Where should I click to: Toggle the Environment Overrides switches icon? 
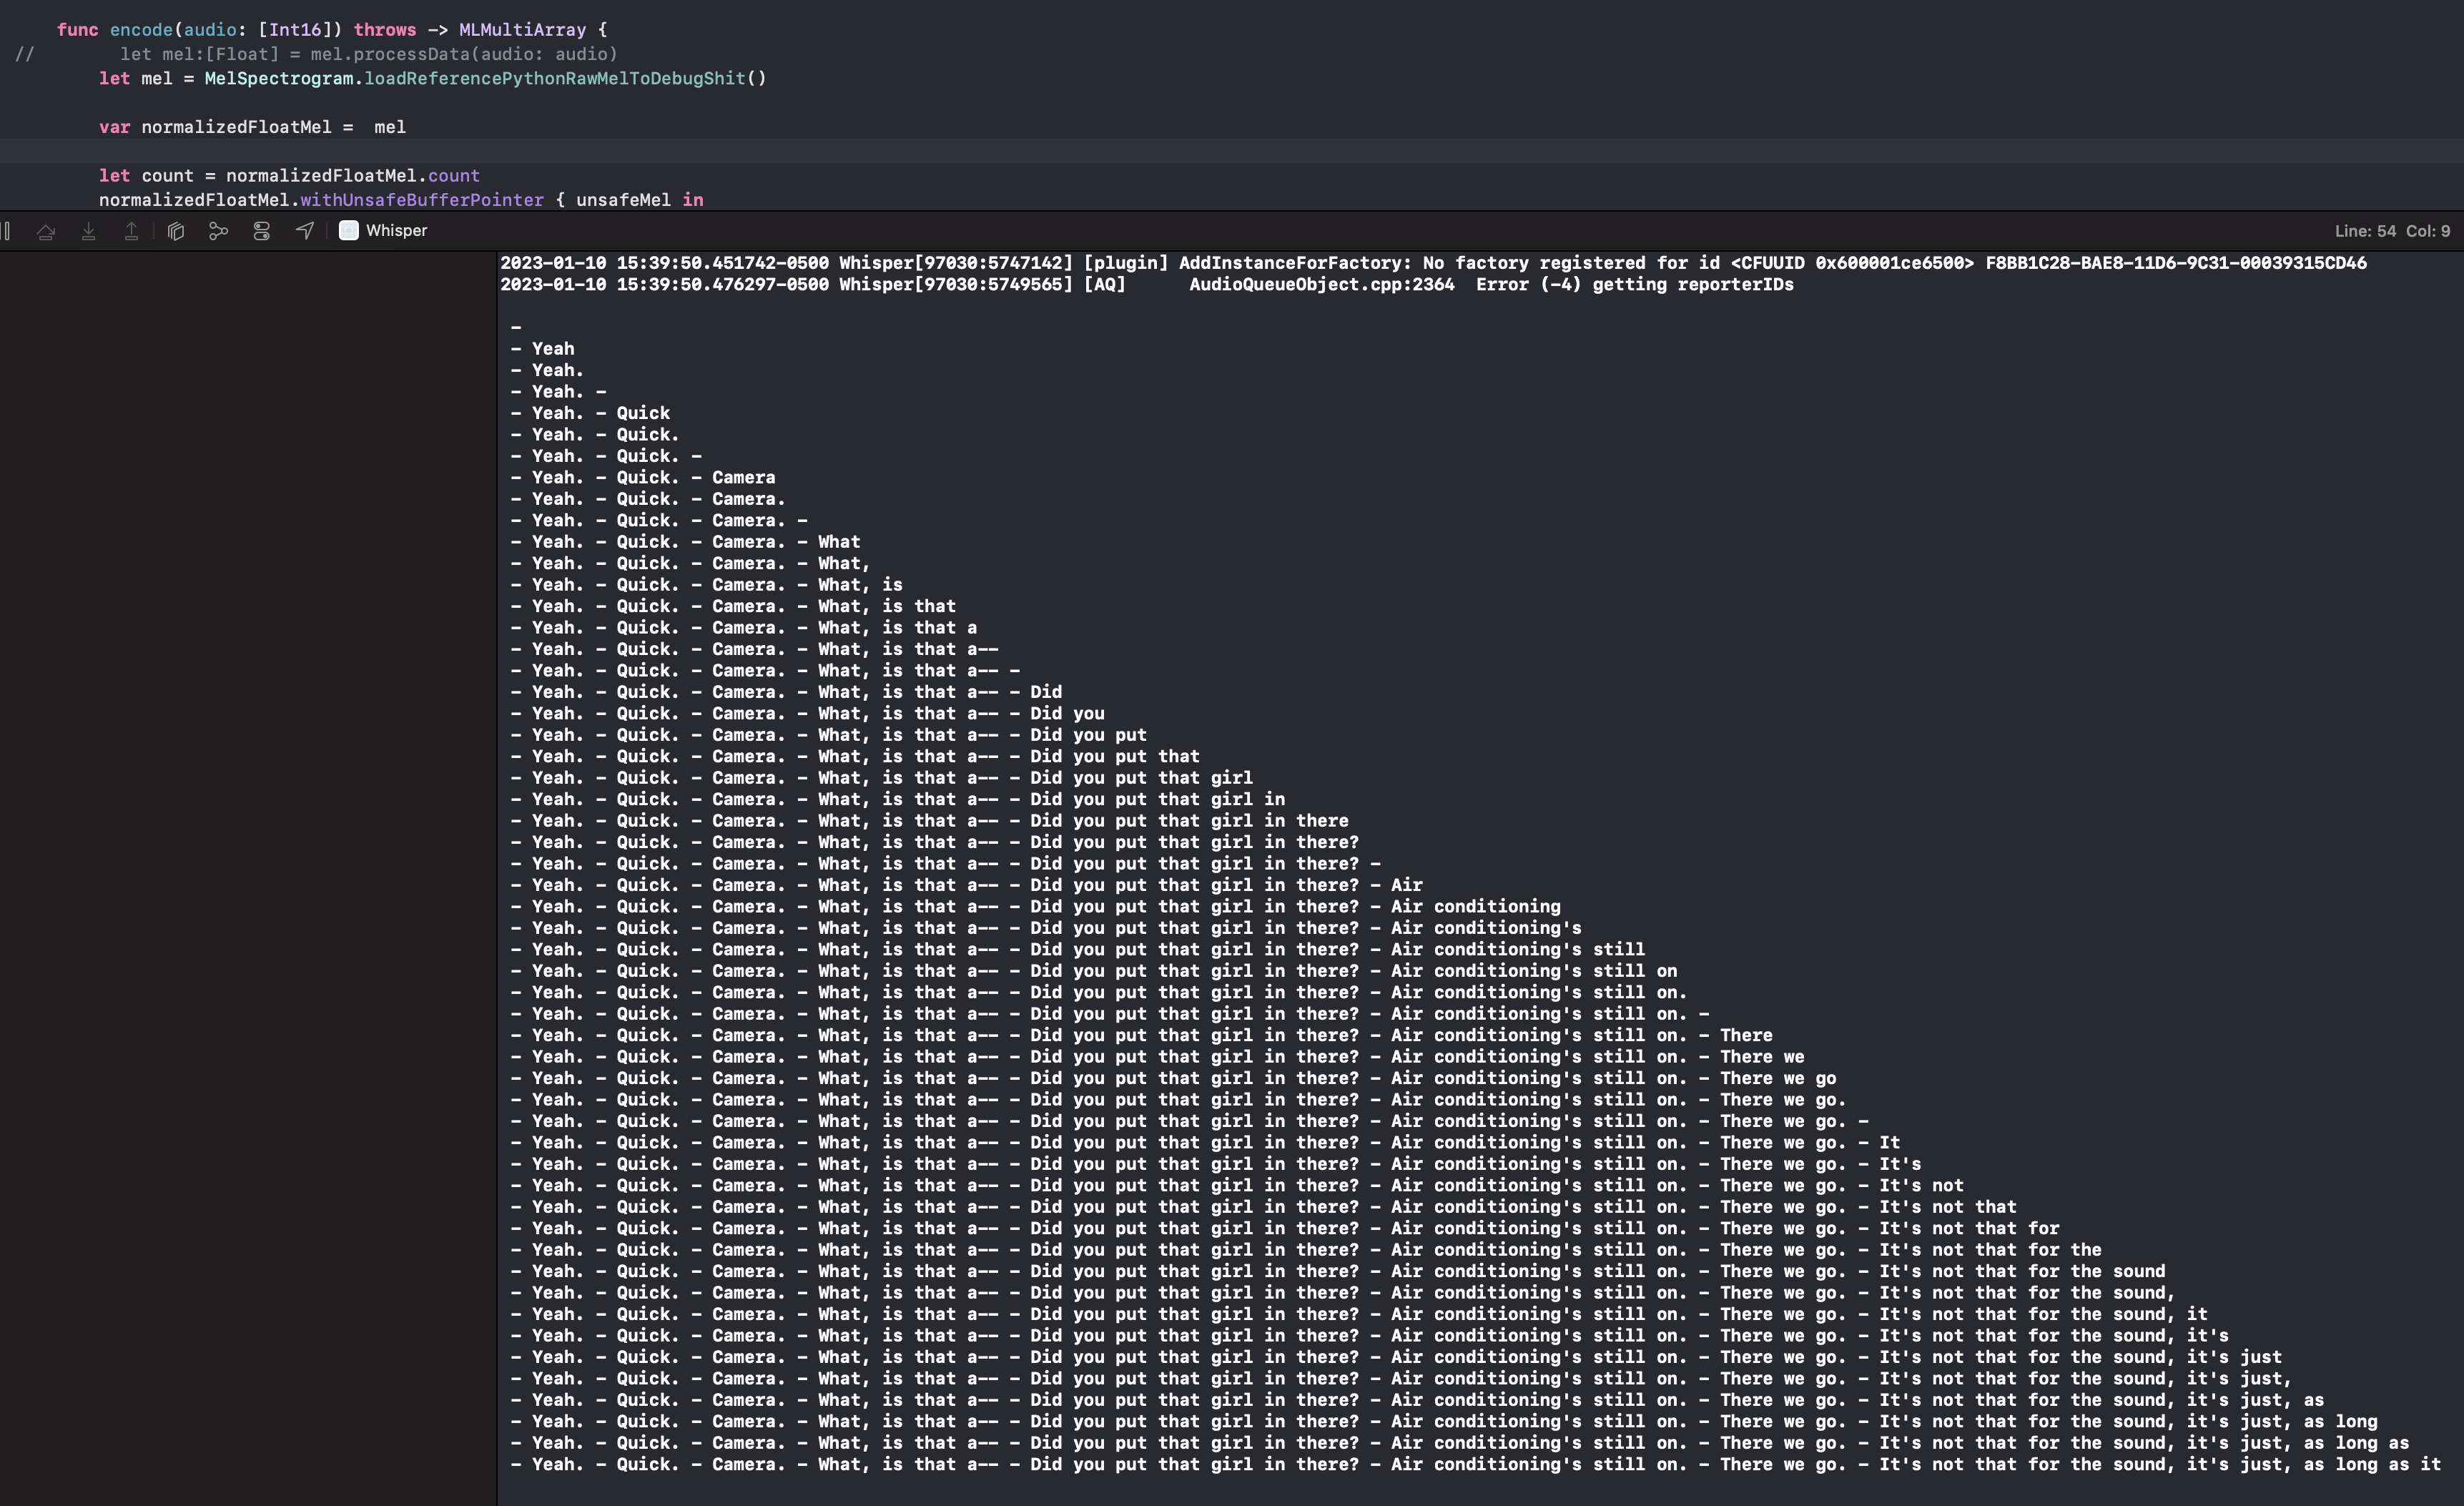click(x=262, y=231)
